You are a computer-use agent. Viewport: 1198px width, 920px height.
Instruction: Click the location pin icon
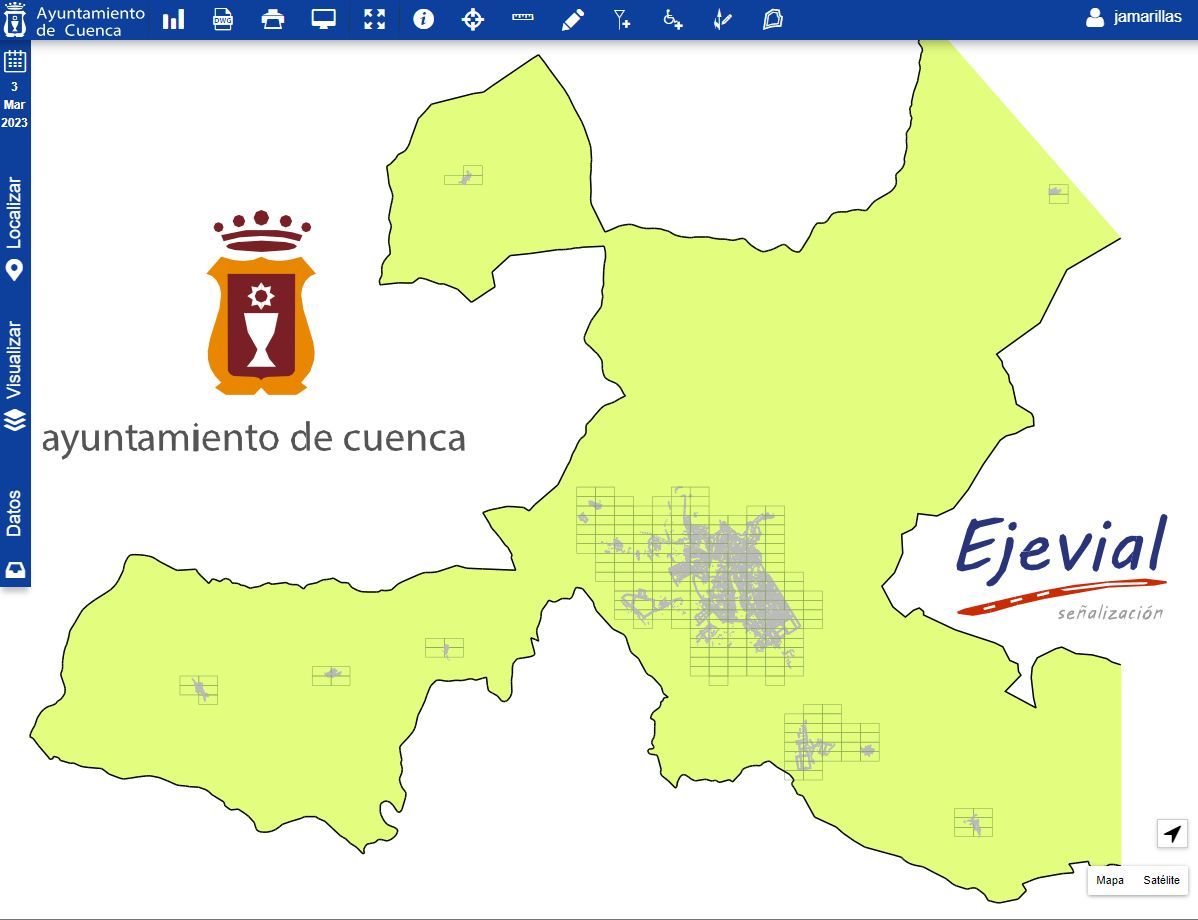tap(15, 270)
